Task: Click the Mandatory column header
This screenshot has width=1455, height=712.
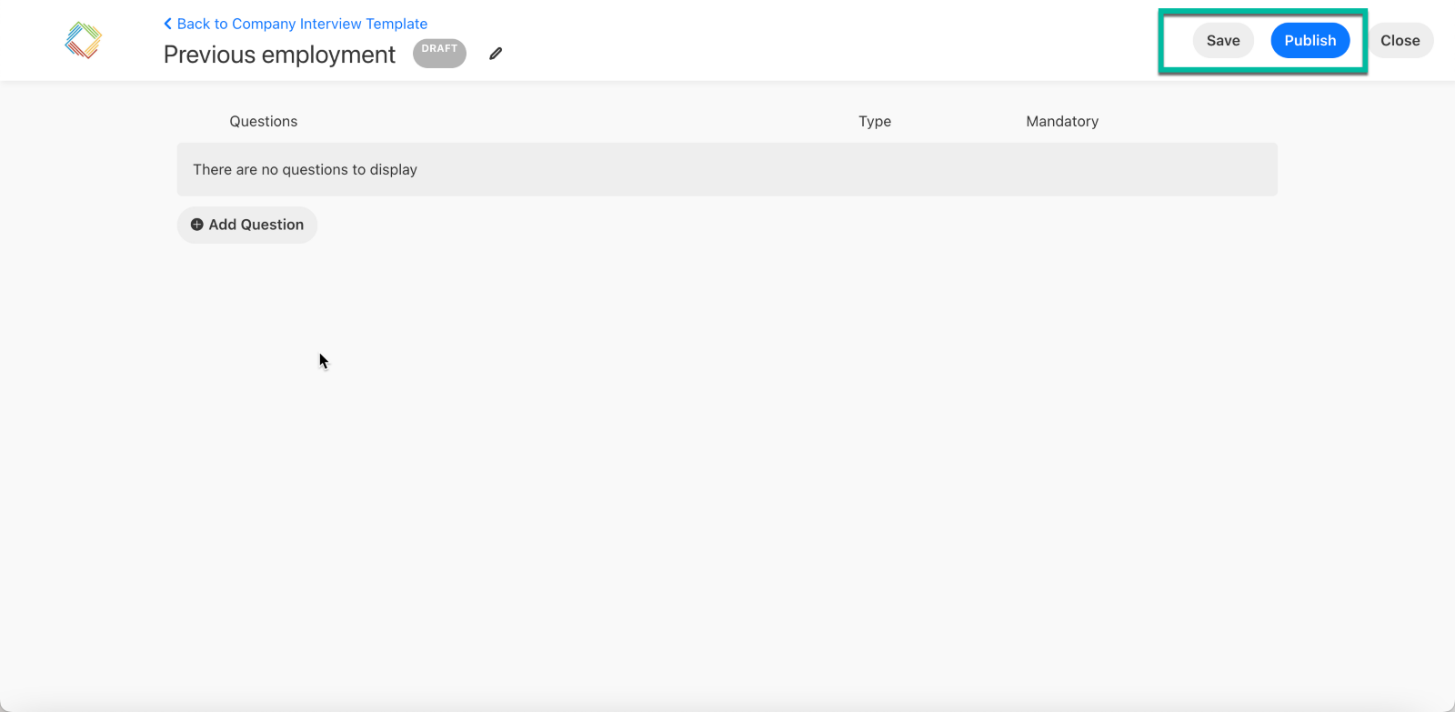Action: pos(1062,121)
